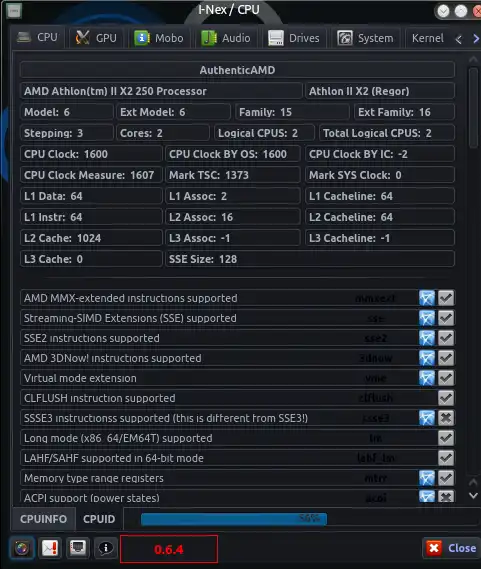This screenshot has height=569, width=481.
Task: Click the blue 56% progress bar
Action: [234, 519]
